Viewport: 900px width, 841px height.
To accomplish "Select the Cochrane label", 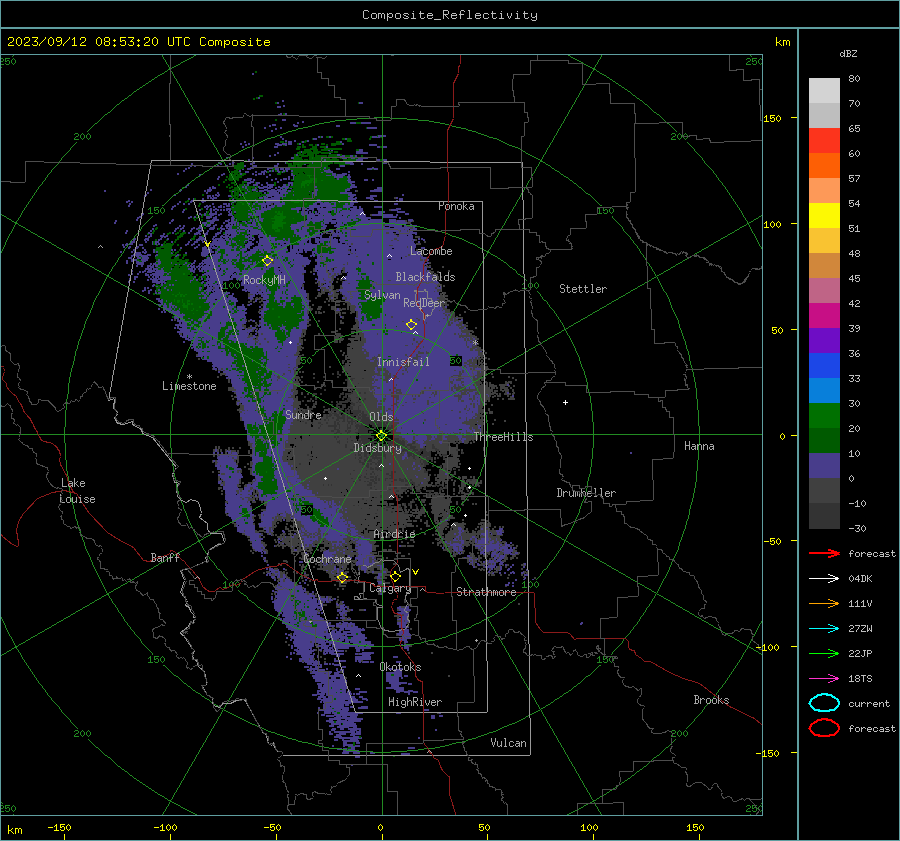I will [327, 559].
